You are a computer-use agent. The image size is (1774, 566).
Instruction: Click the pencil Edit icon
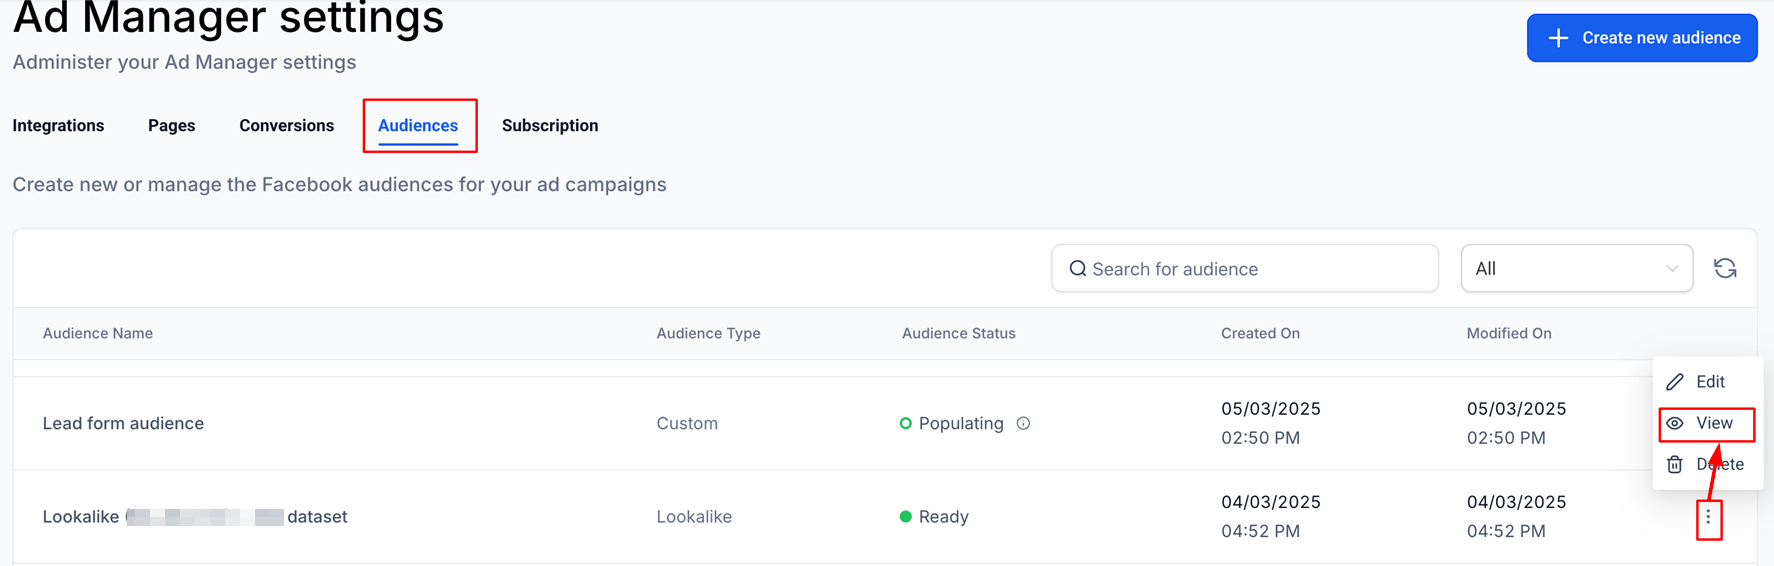click(1675, 382)
